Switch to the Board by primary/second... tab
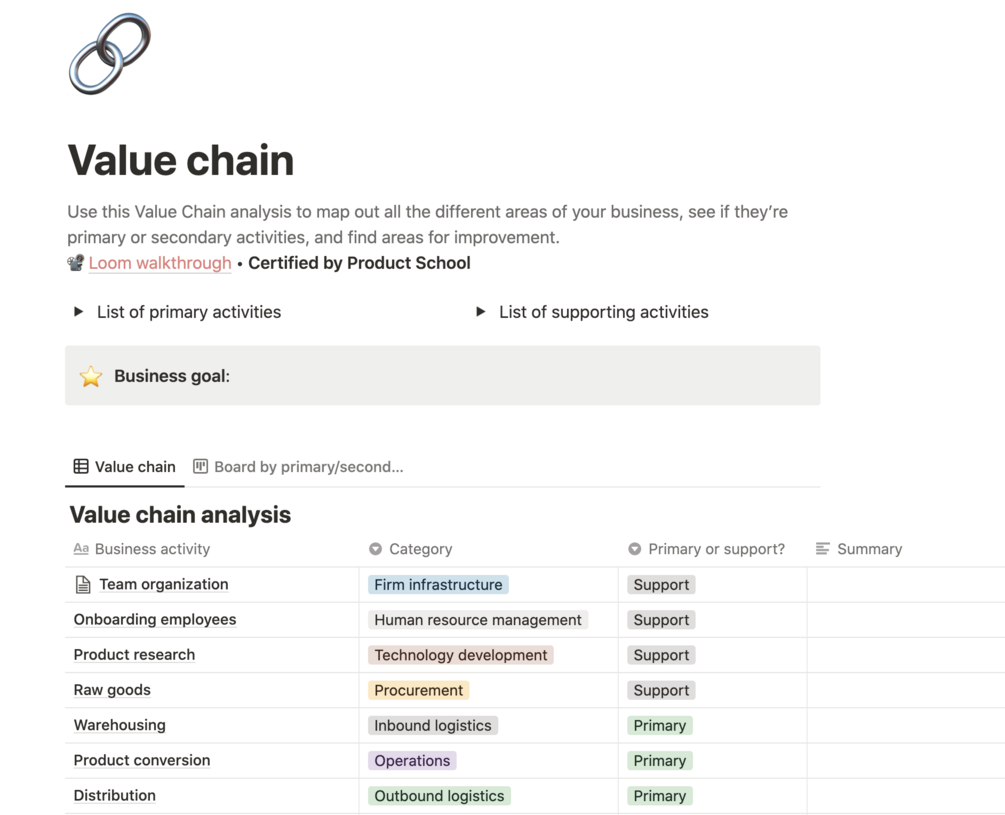1005x815 pixels. point(308,467)
